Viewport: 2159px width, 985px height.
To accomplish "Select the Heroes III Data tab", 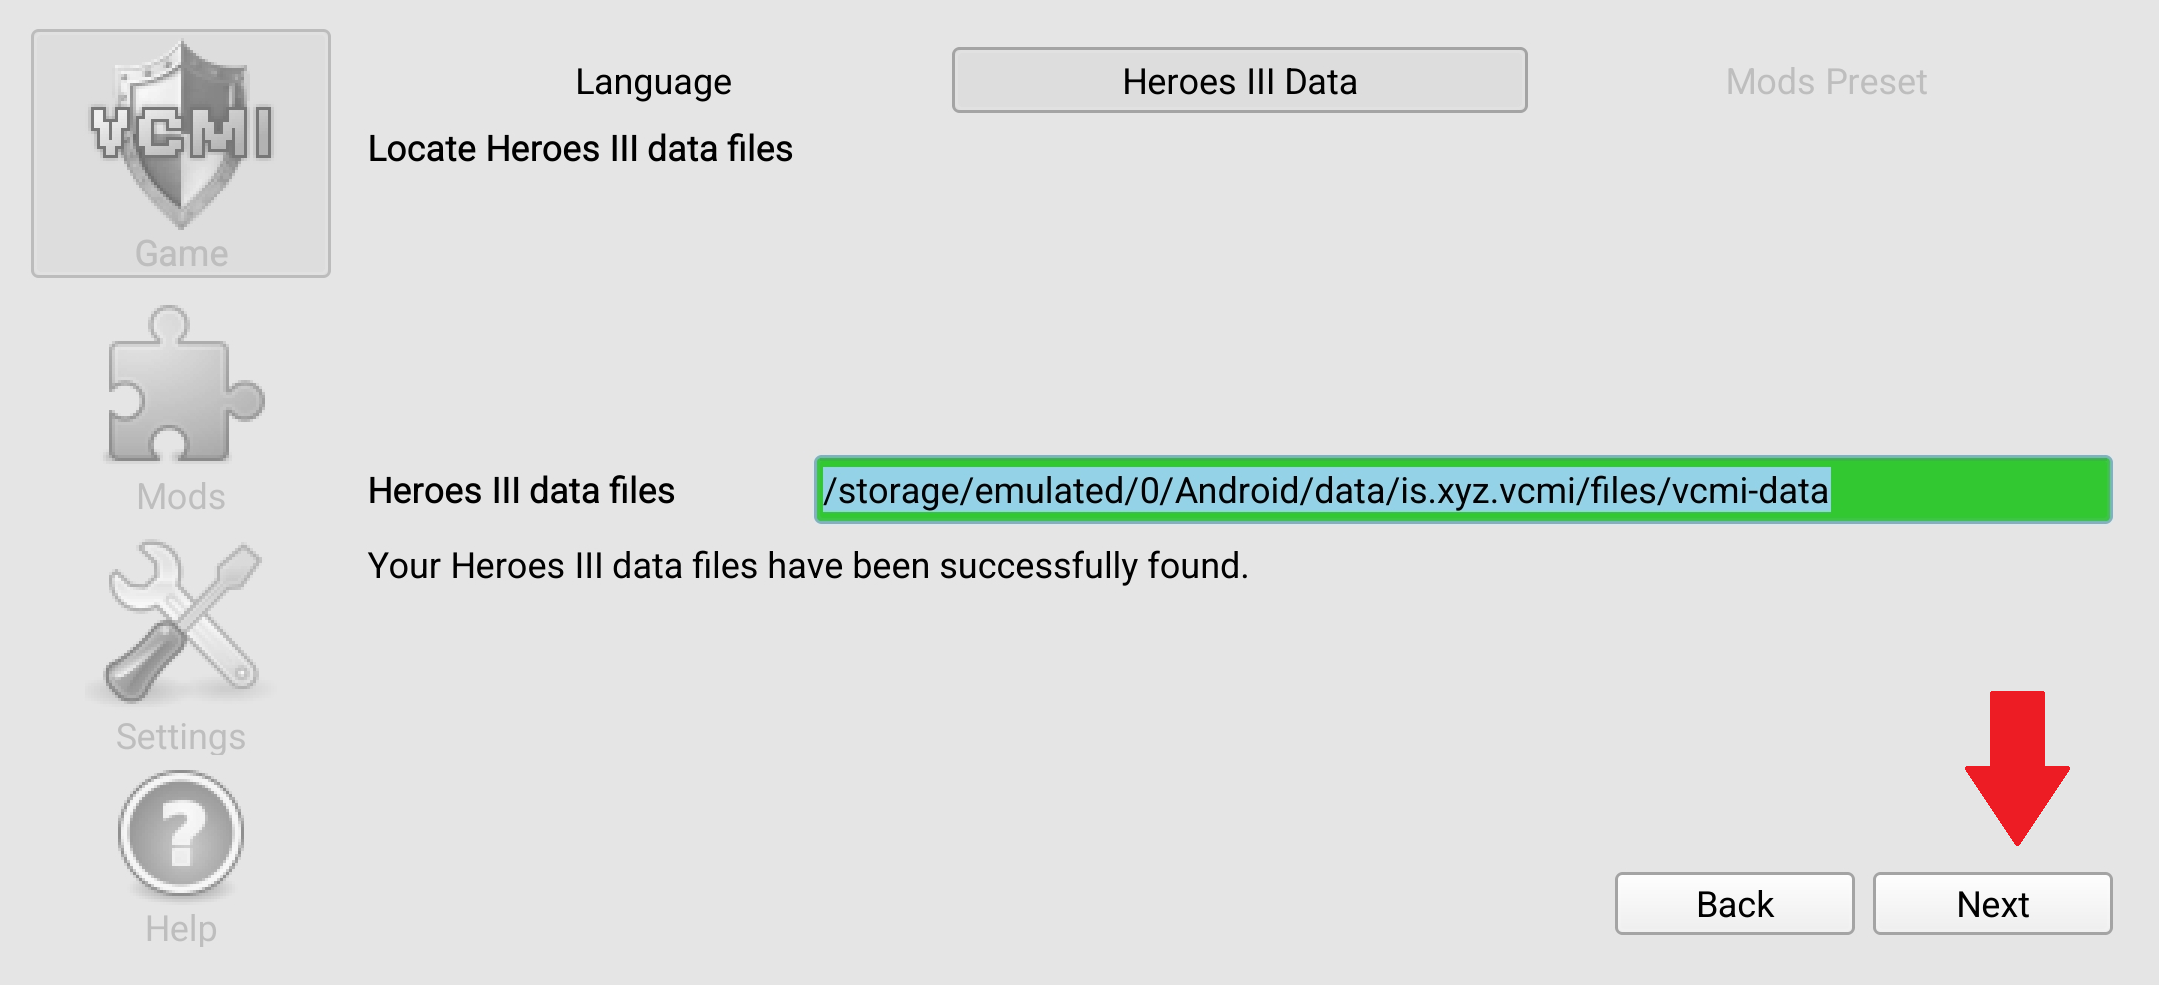I will point(1239,81).
